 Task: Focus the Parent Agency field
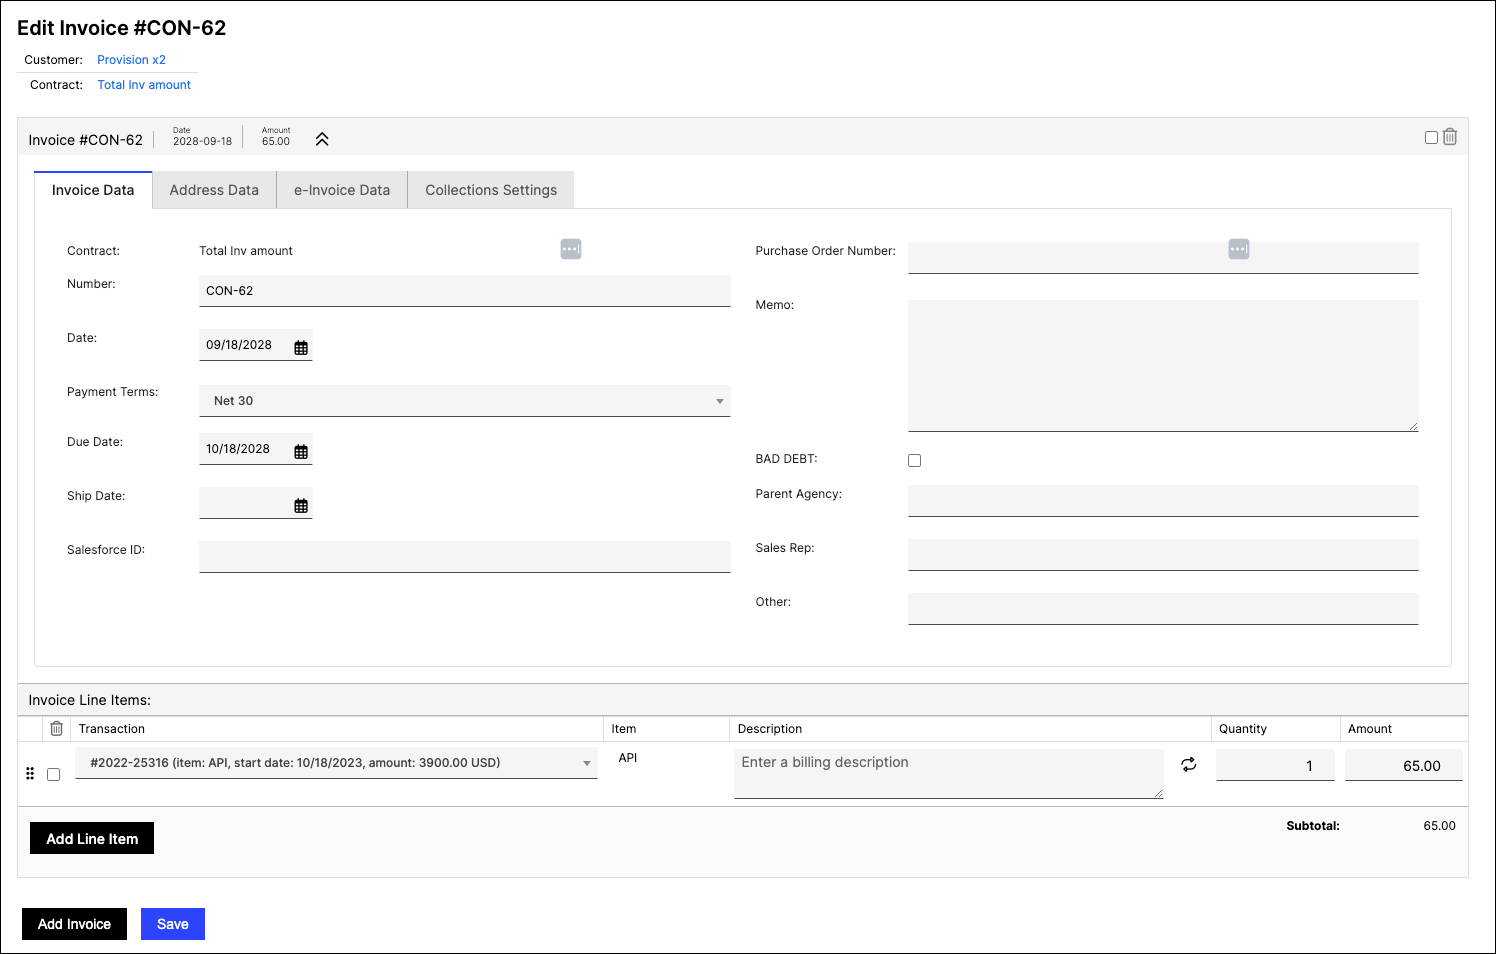click(1163, 501)
